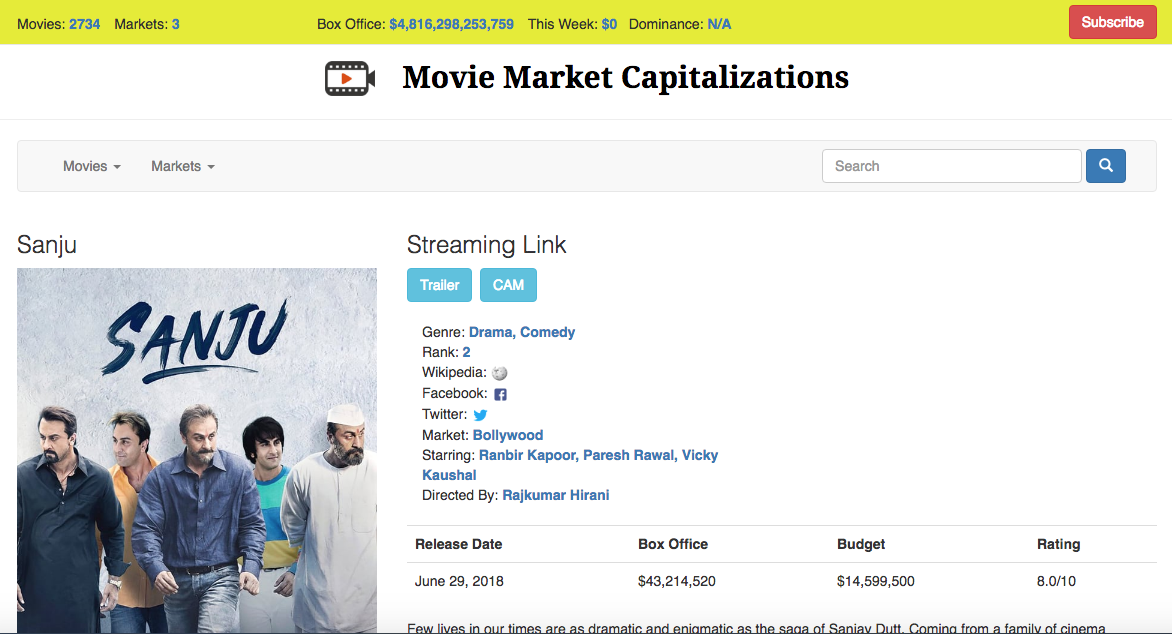Click the search magnifier icon
Screen dimensions: 1172x634
[x=1105, y=165]
